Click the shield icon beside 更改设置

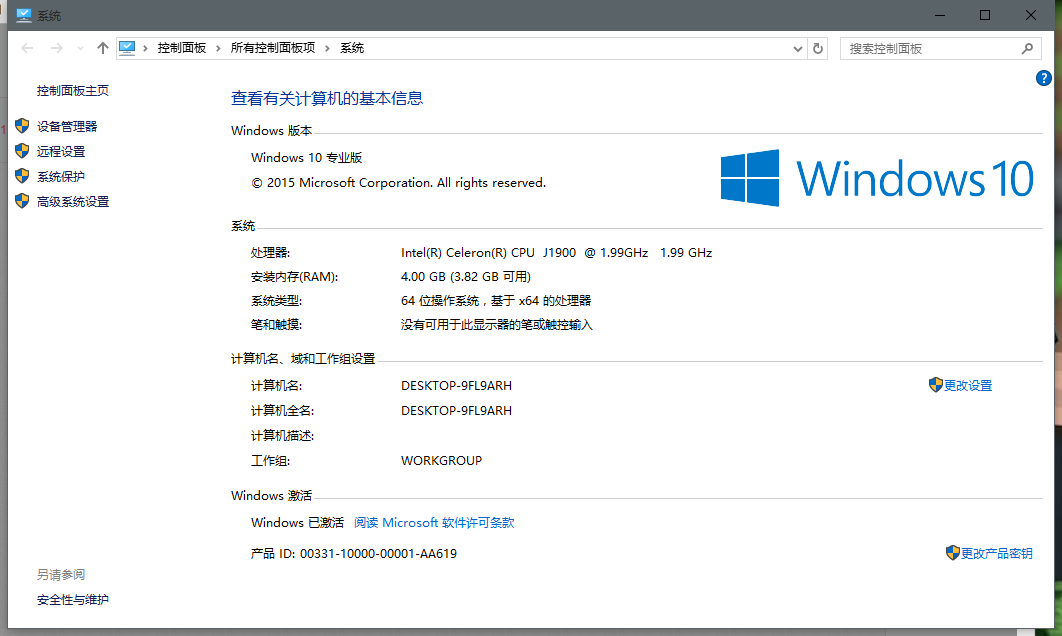coord(935,385)
